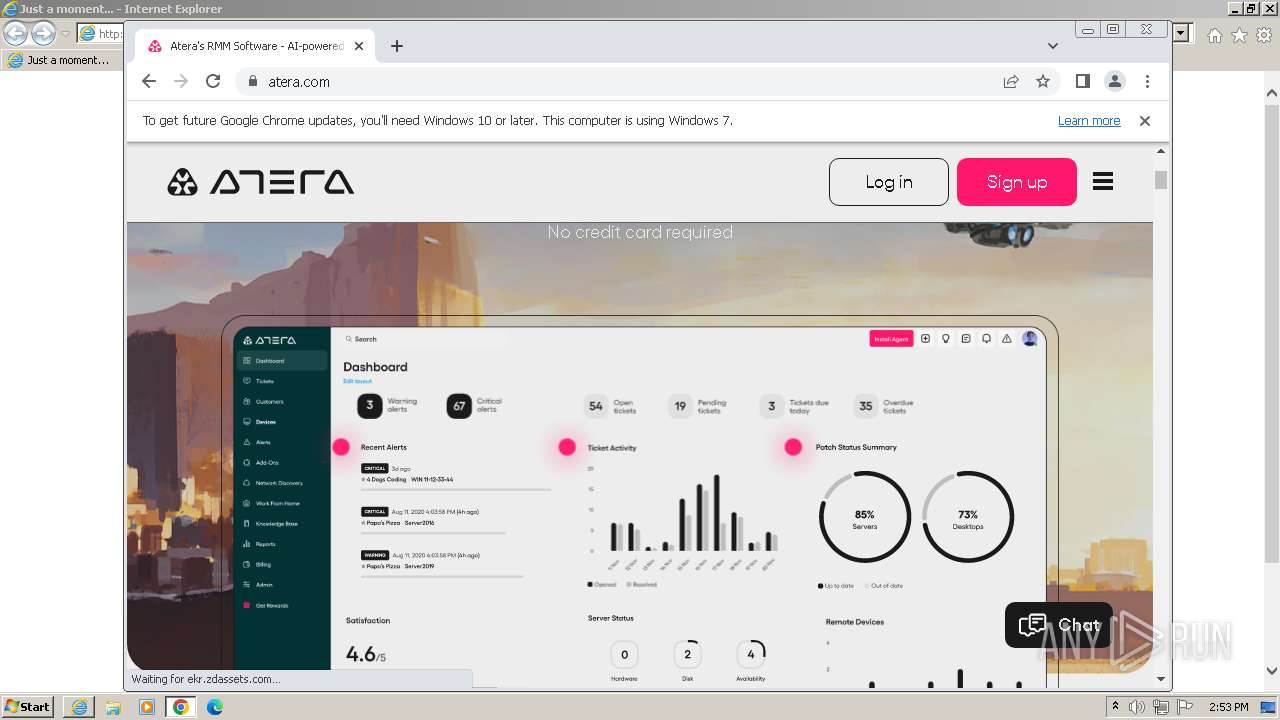Click the 85% Servers patch ring
Image resolution: width=1280 pixels, height=720 pixels.
(865, 517)
